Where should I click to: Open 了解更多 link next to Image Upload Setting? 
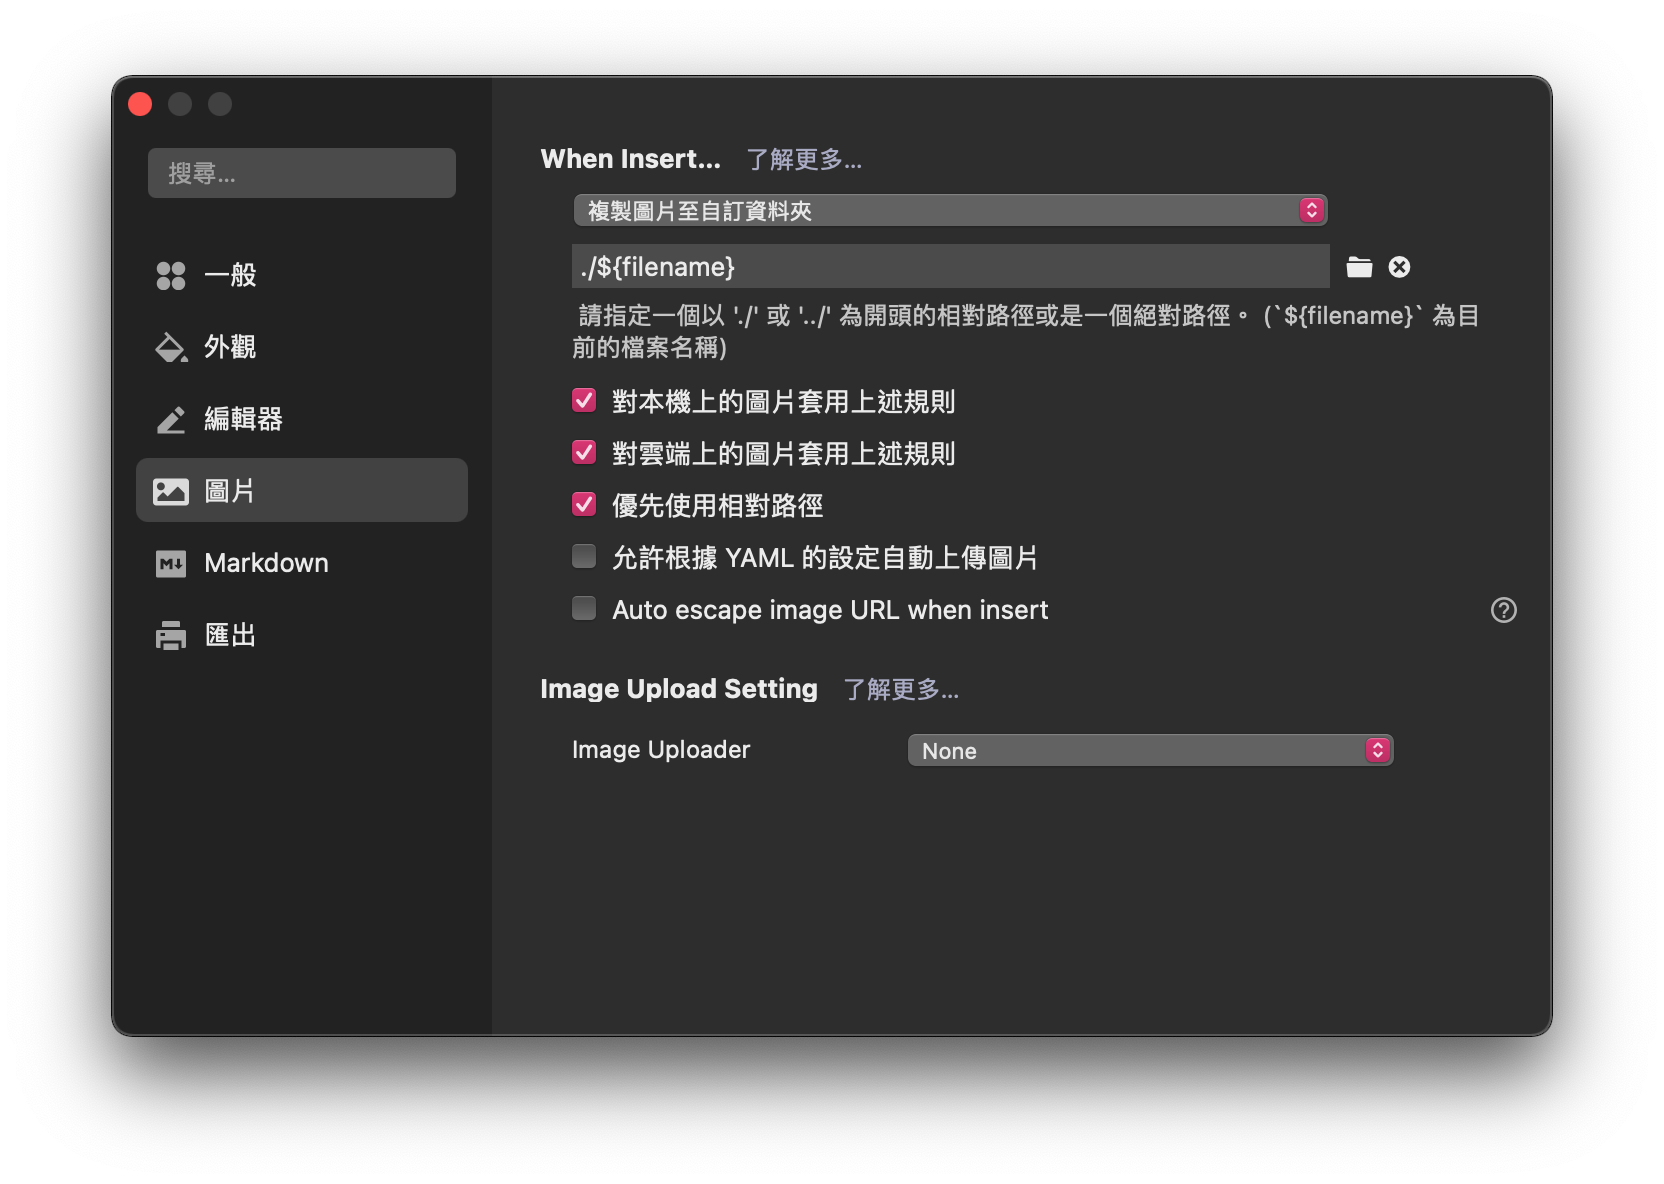(x=901, y=690)
